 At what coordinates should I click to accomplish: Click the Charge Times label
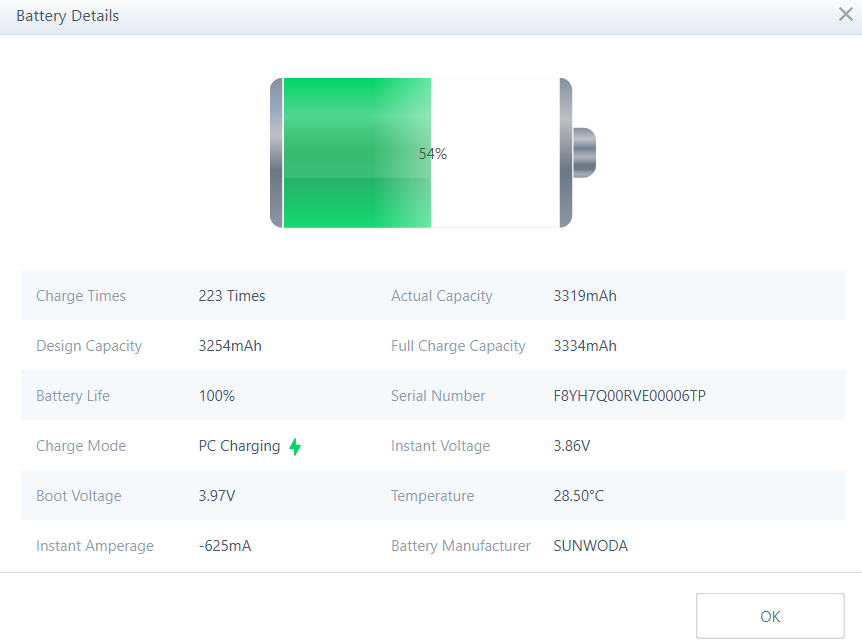pos(81,296)
